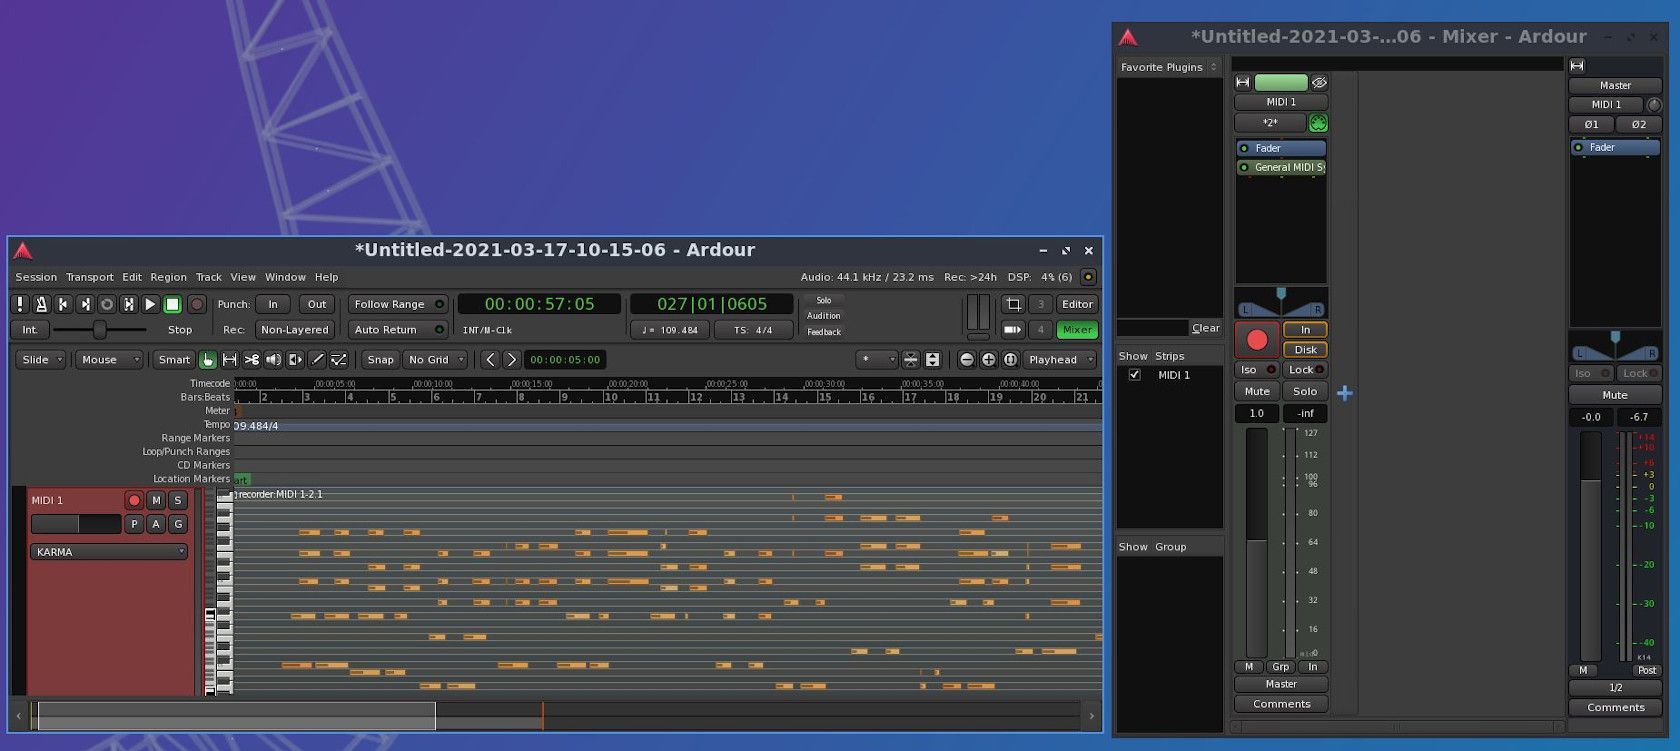Open the No Grid dropdown
The image size is (1680, 751).
pos(435,360)
